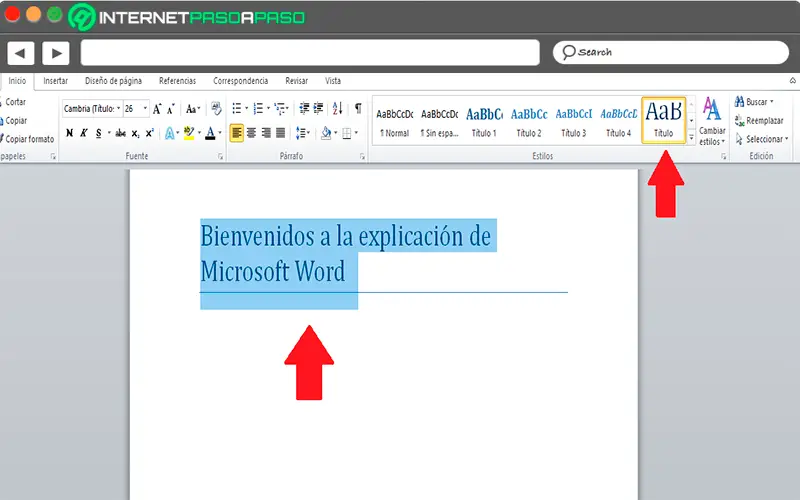This screenshot has width=800, height=500.
Task: Open the Cambria font name dropdown
Action: (119, 109)
